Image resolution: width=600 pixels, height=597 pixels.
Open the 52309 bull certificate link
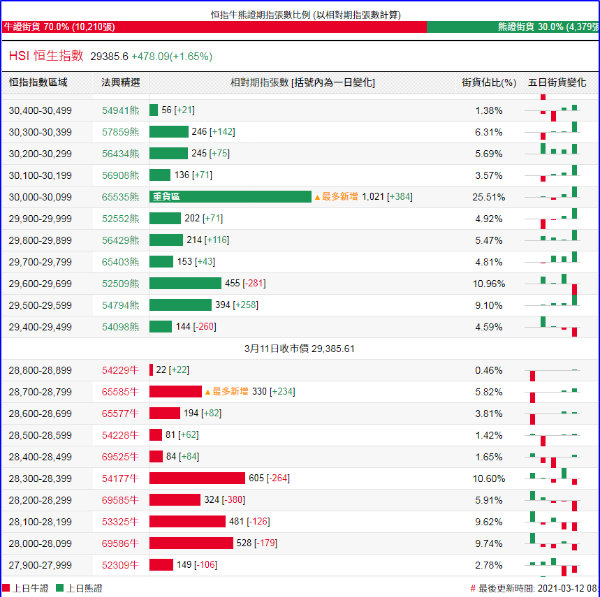pyautogui.click(x=120, y=565)
